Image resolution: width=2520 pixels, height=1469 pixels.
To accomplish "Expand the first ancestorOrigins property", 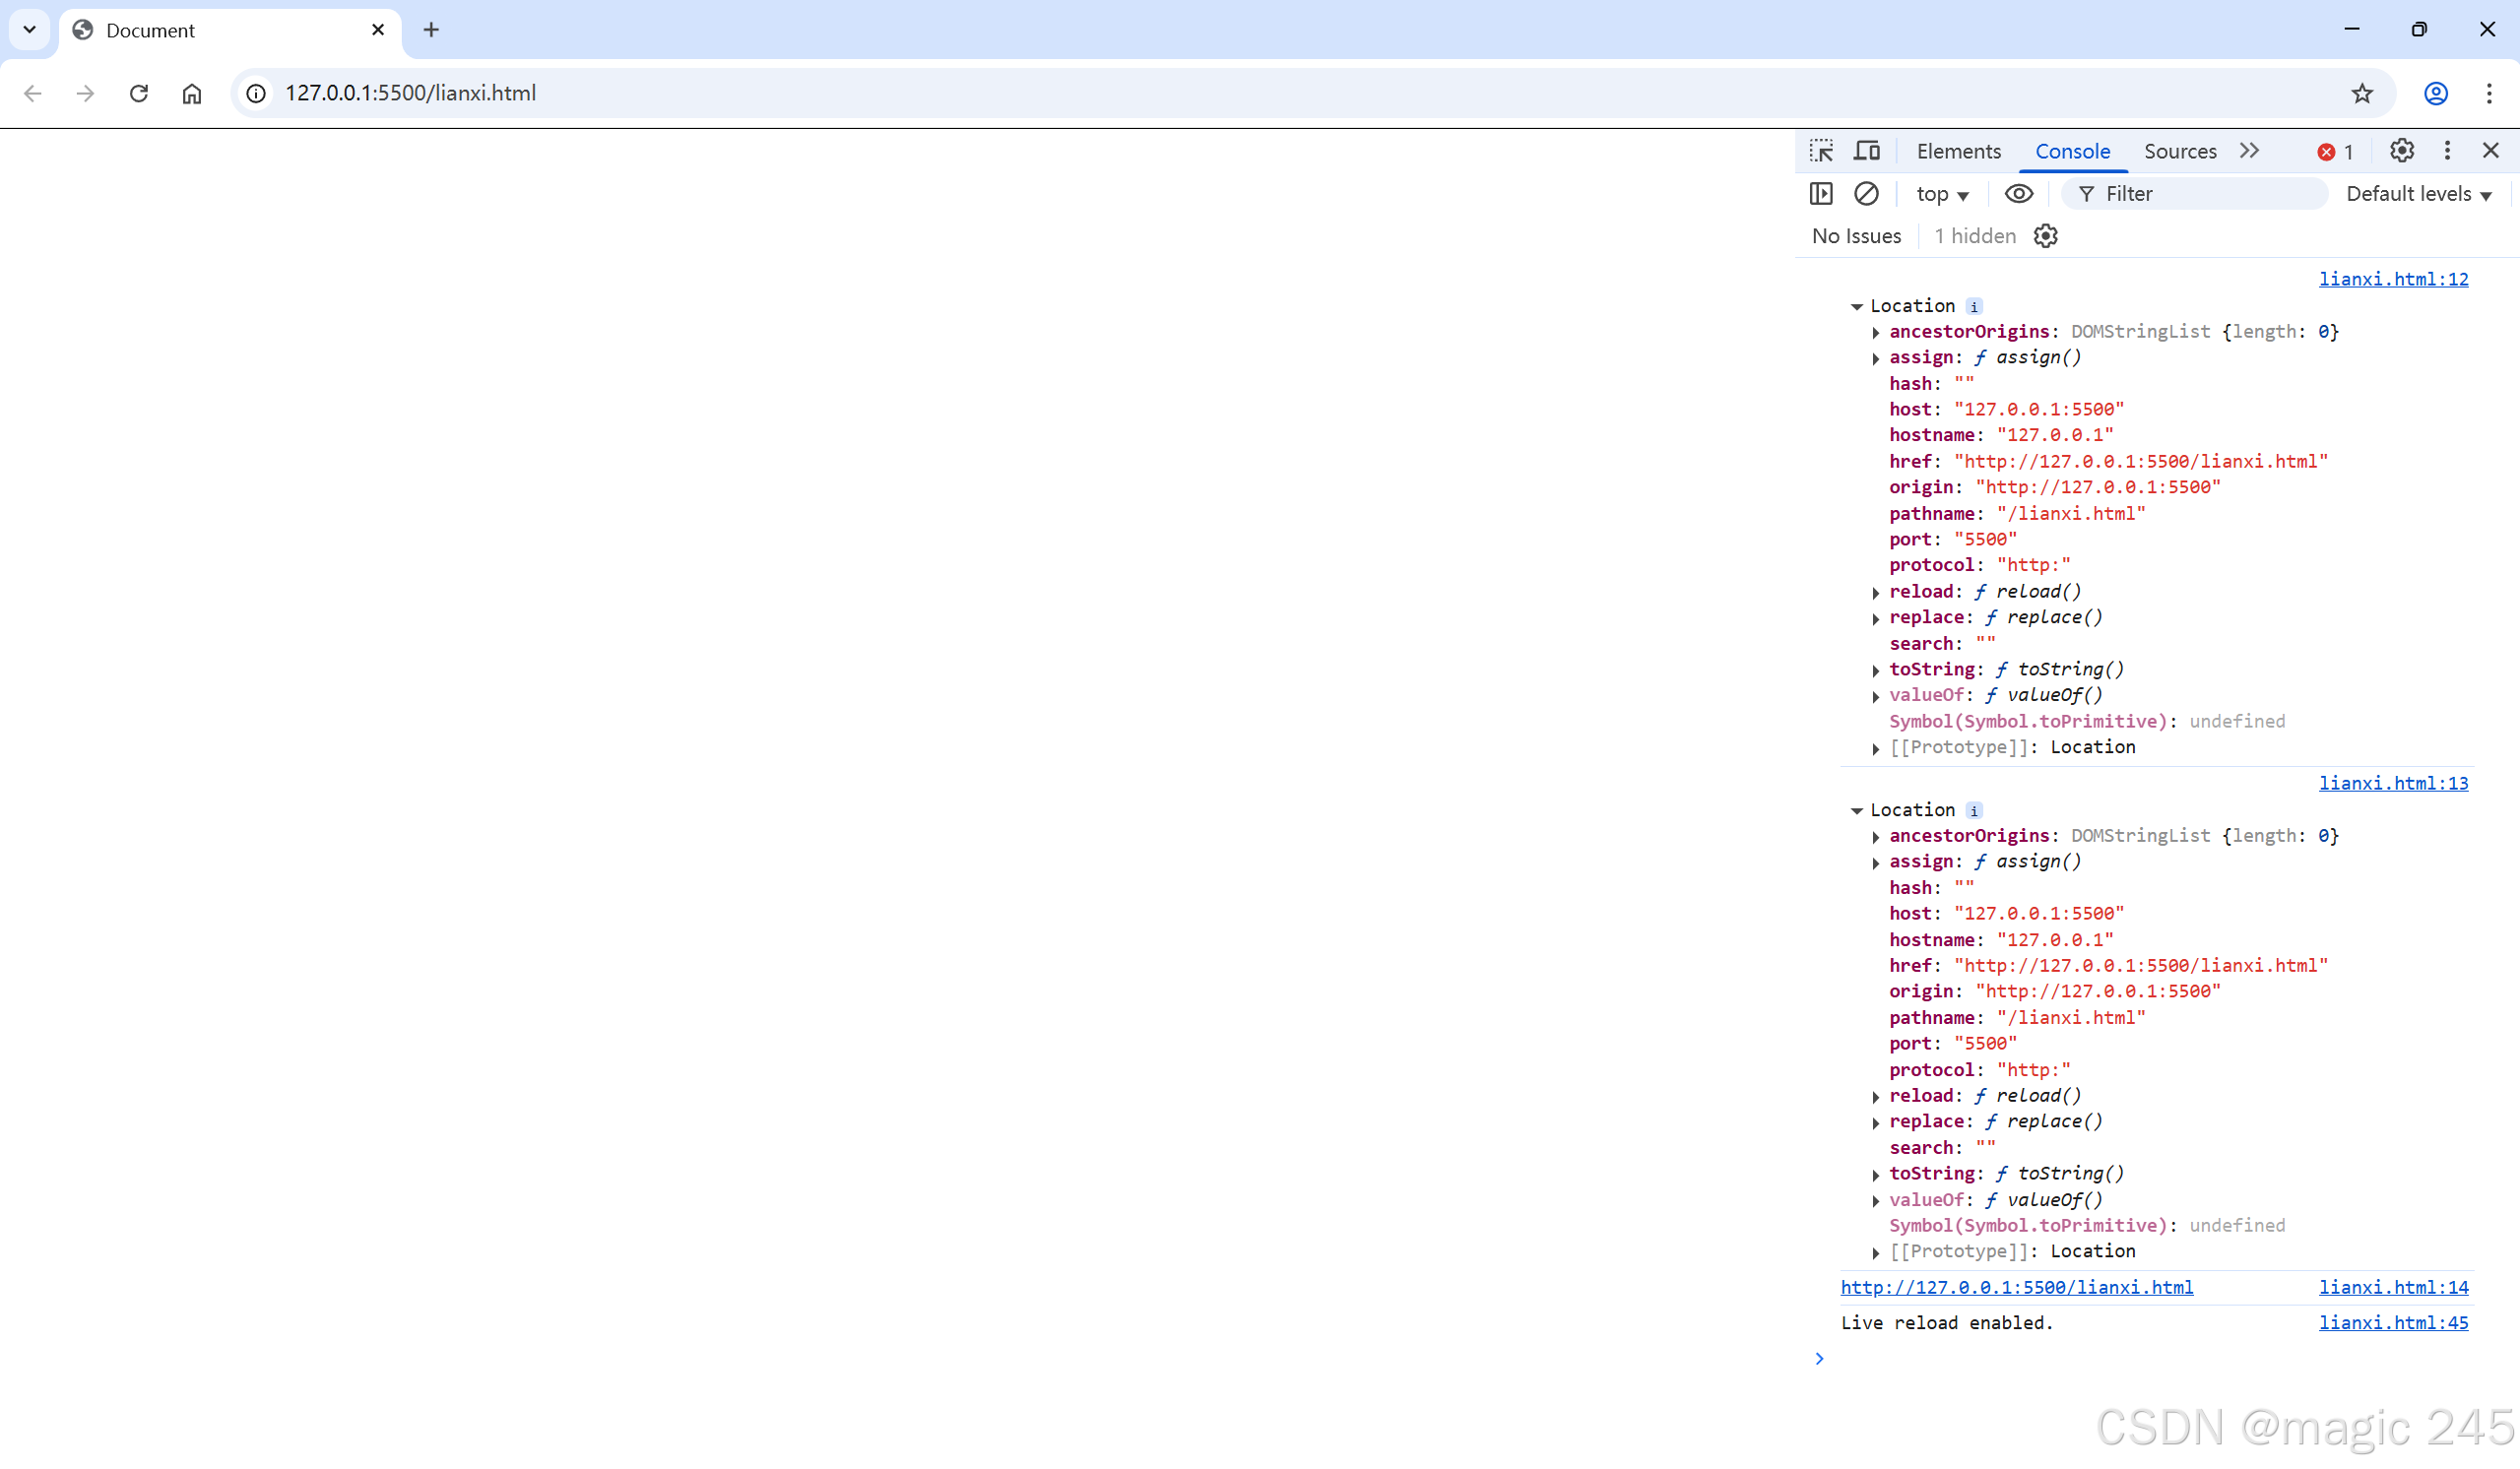I will pyautogui.click(x=1876, y=333).
